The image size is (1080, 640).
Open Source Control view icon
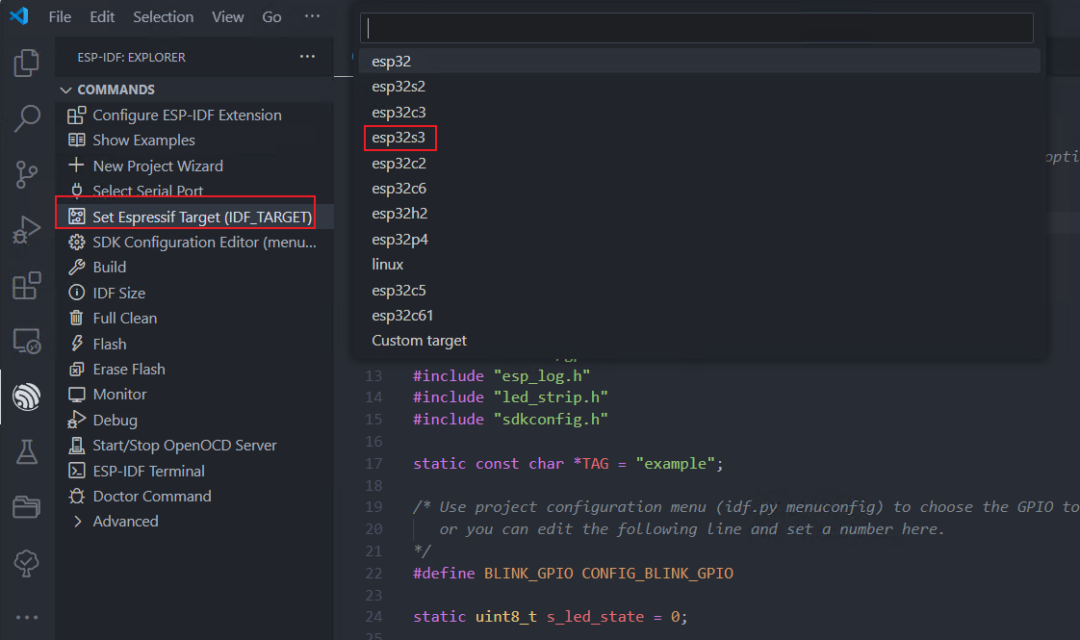coord(26,174)
